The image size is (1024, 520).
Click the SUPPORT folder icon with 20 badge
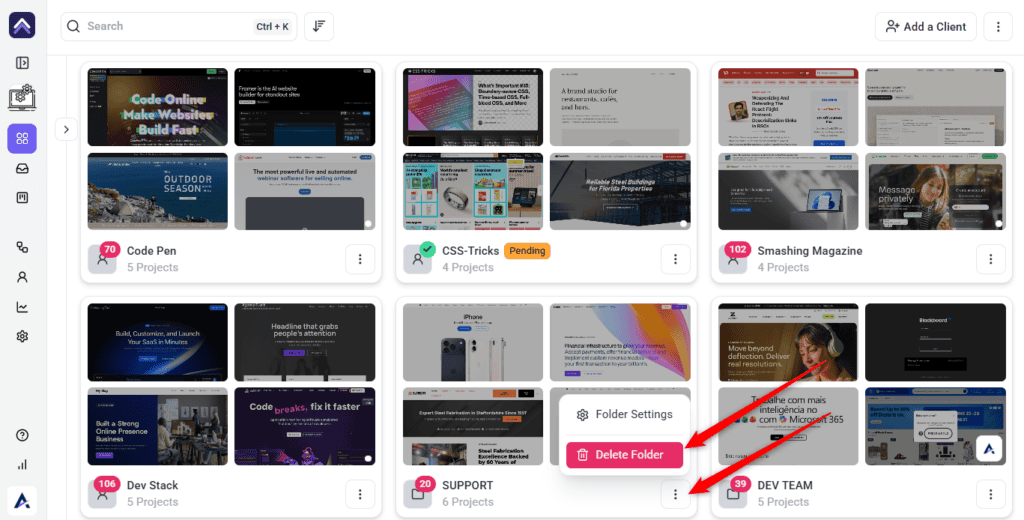coord(418,493)
